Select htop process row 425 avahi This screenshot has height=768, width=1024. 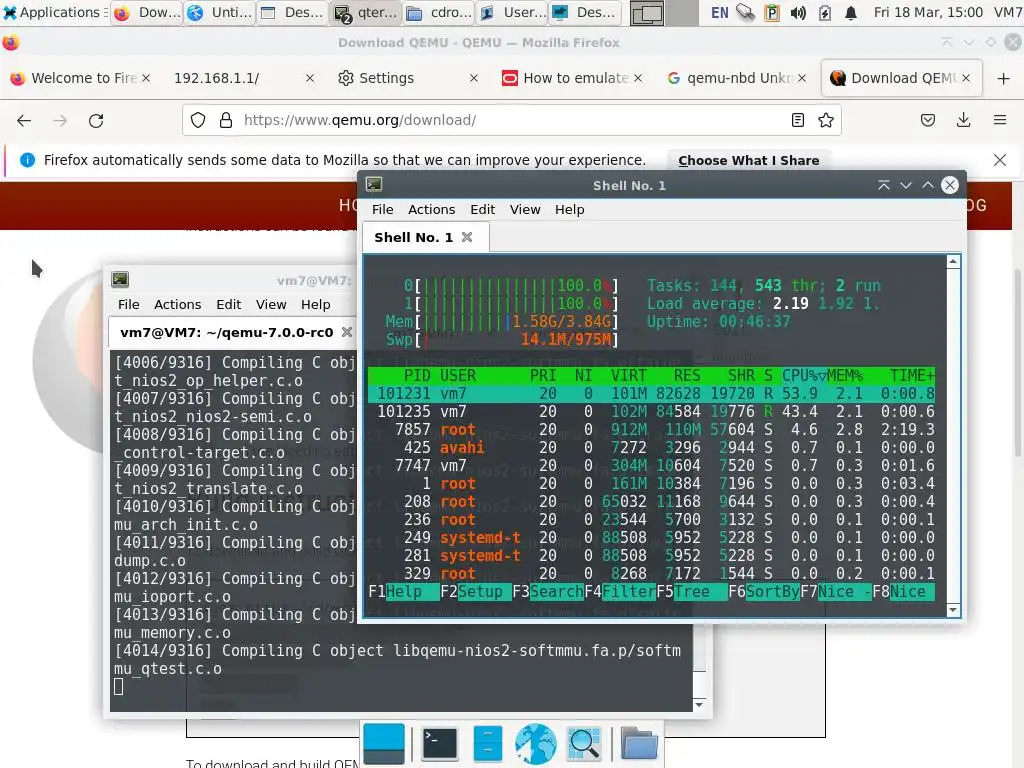[x=651, y=448]
